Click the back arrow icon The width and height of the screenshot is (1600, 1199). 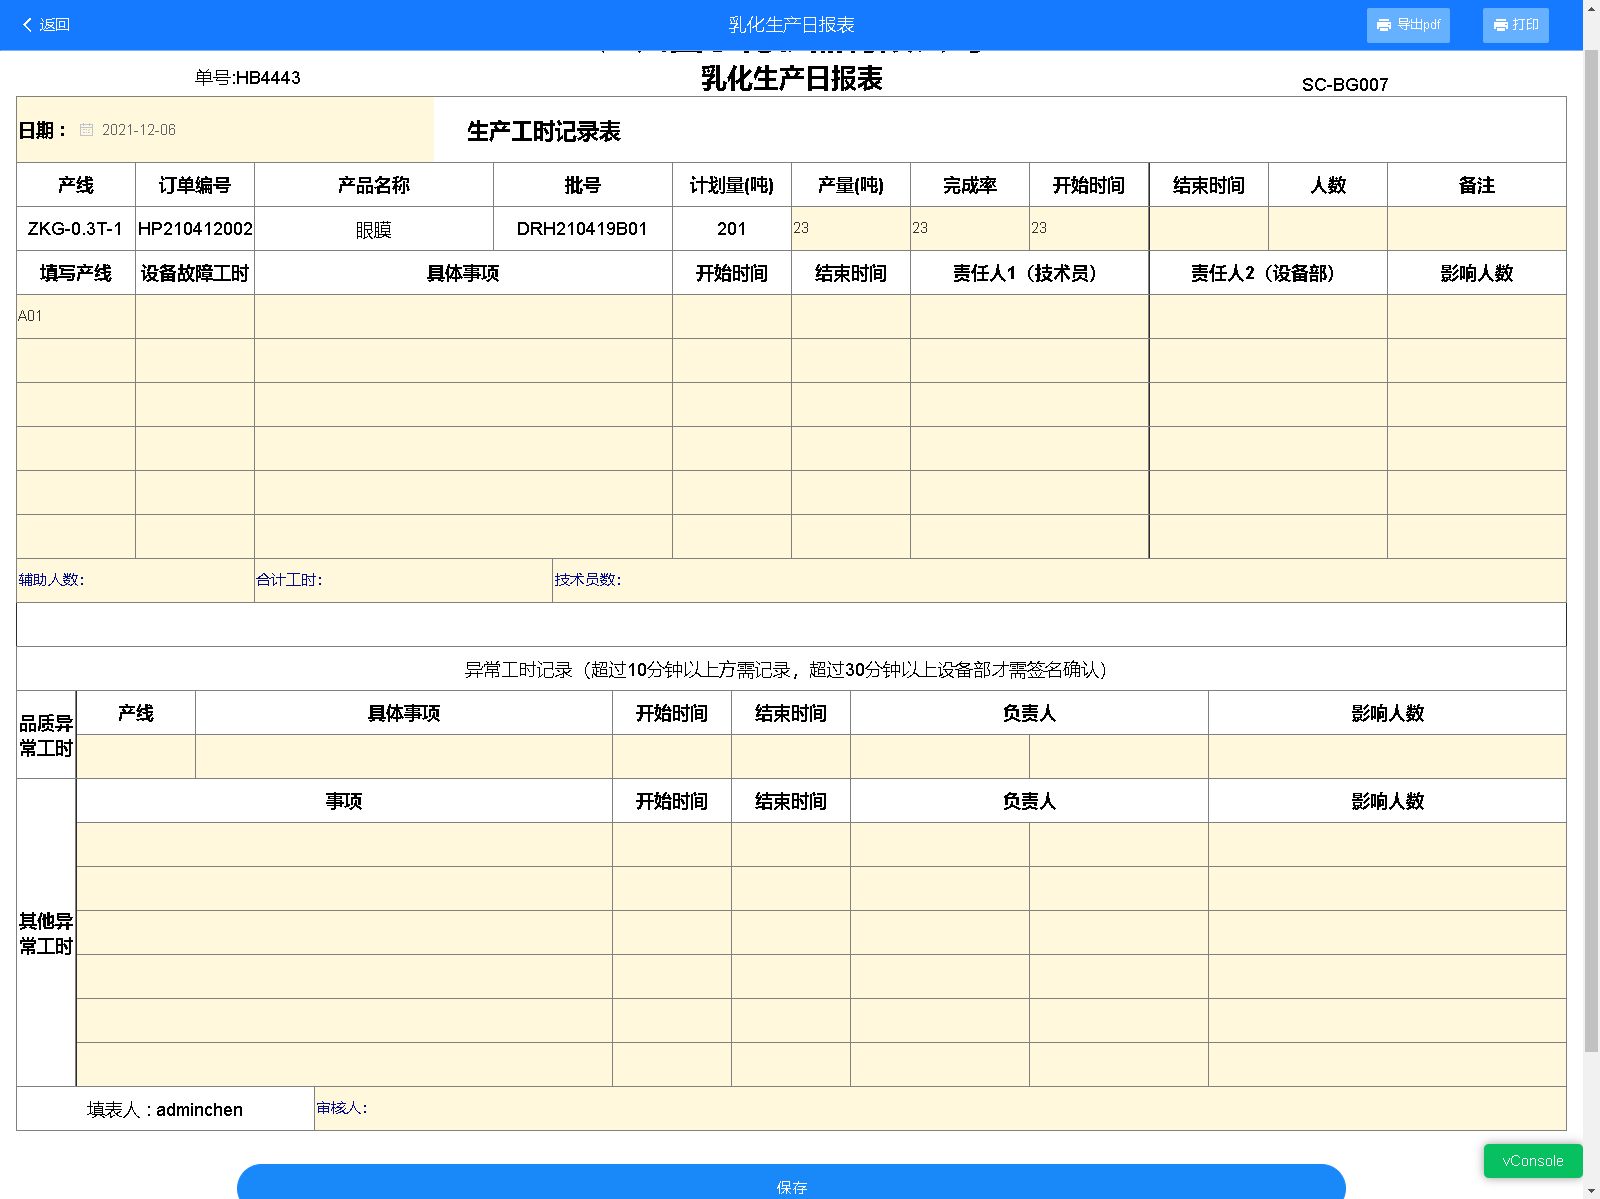point(28,25)
